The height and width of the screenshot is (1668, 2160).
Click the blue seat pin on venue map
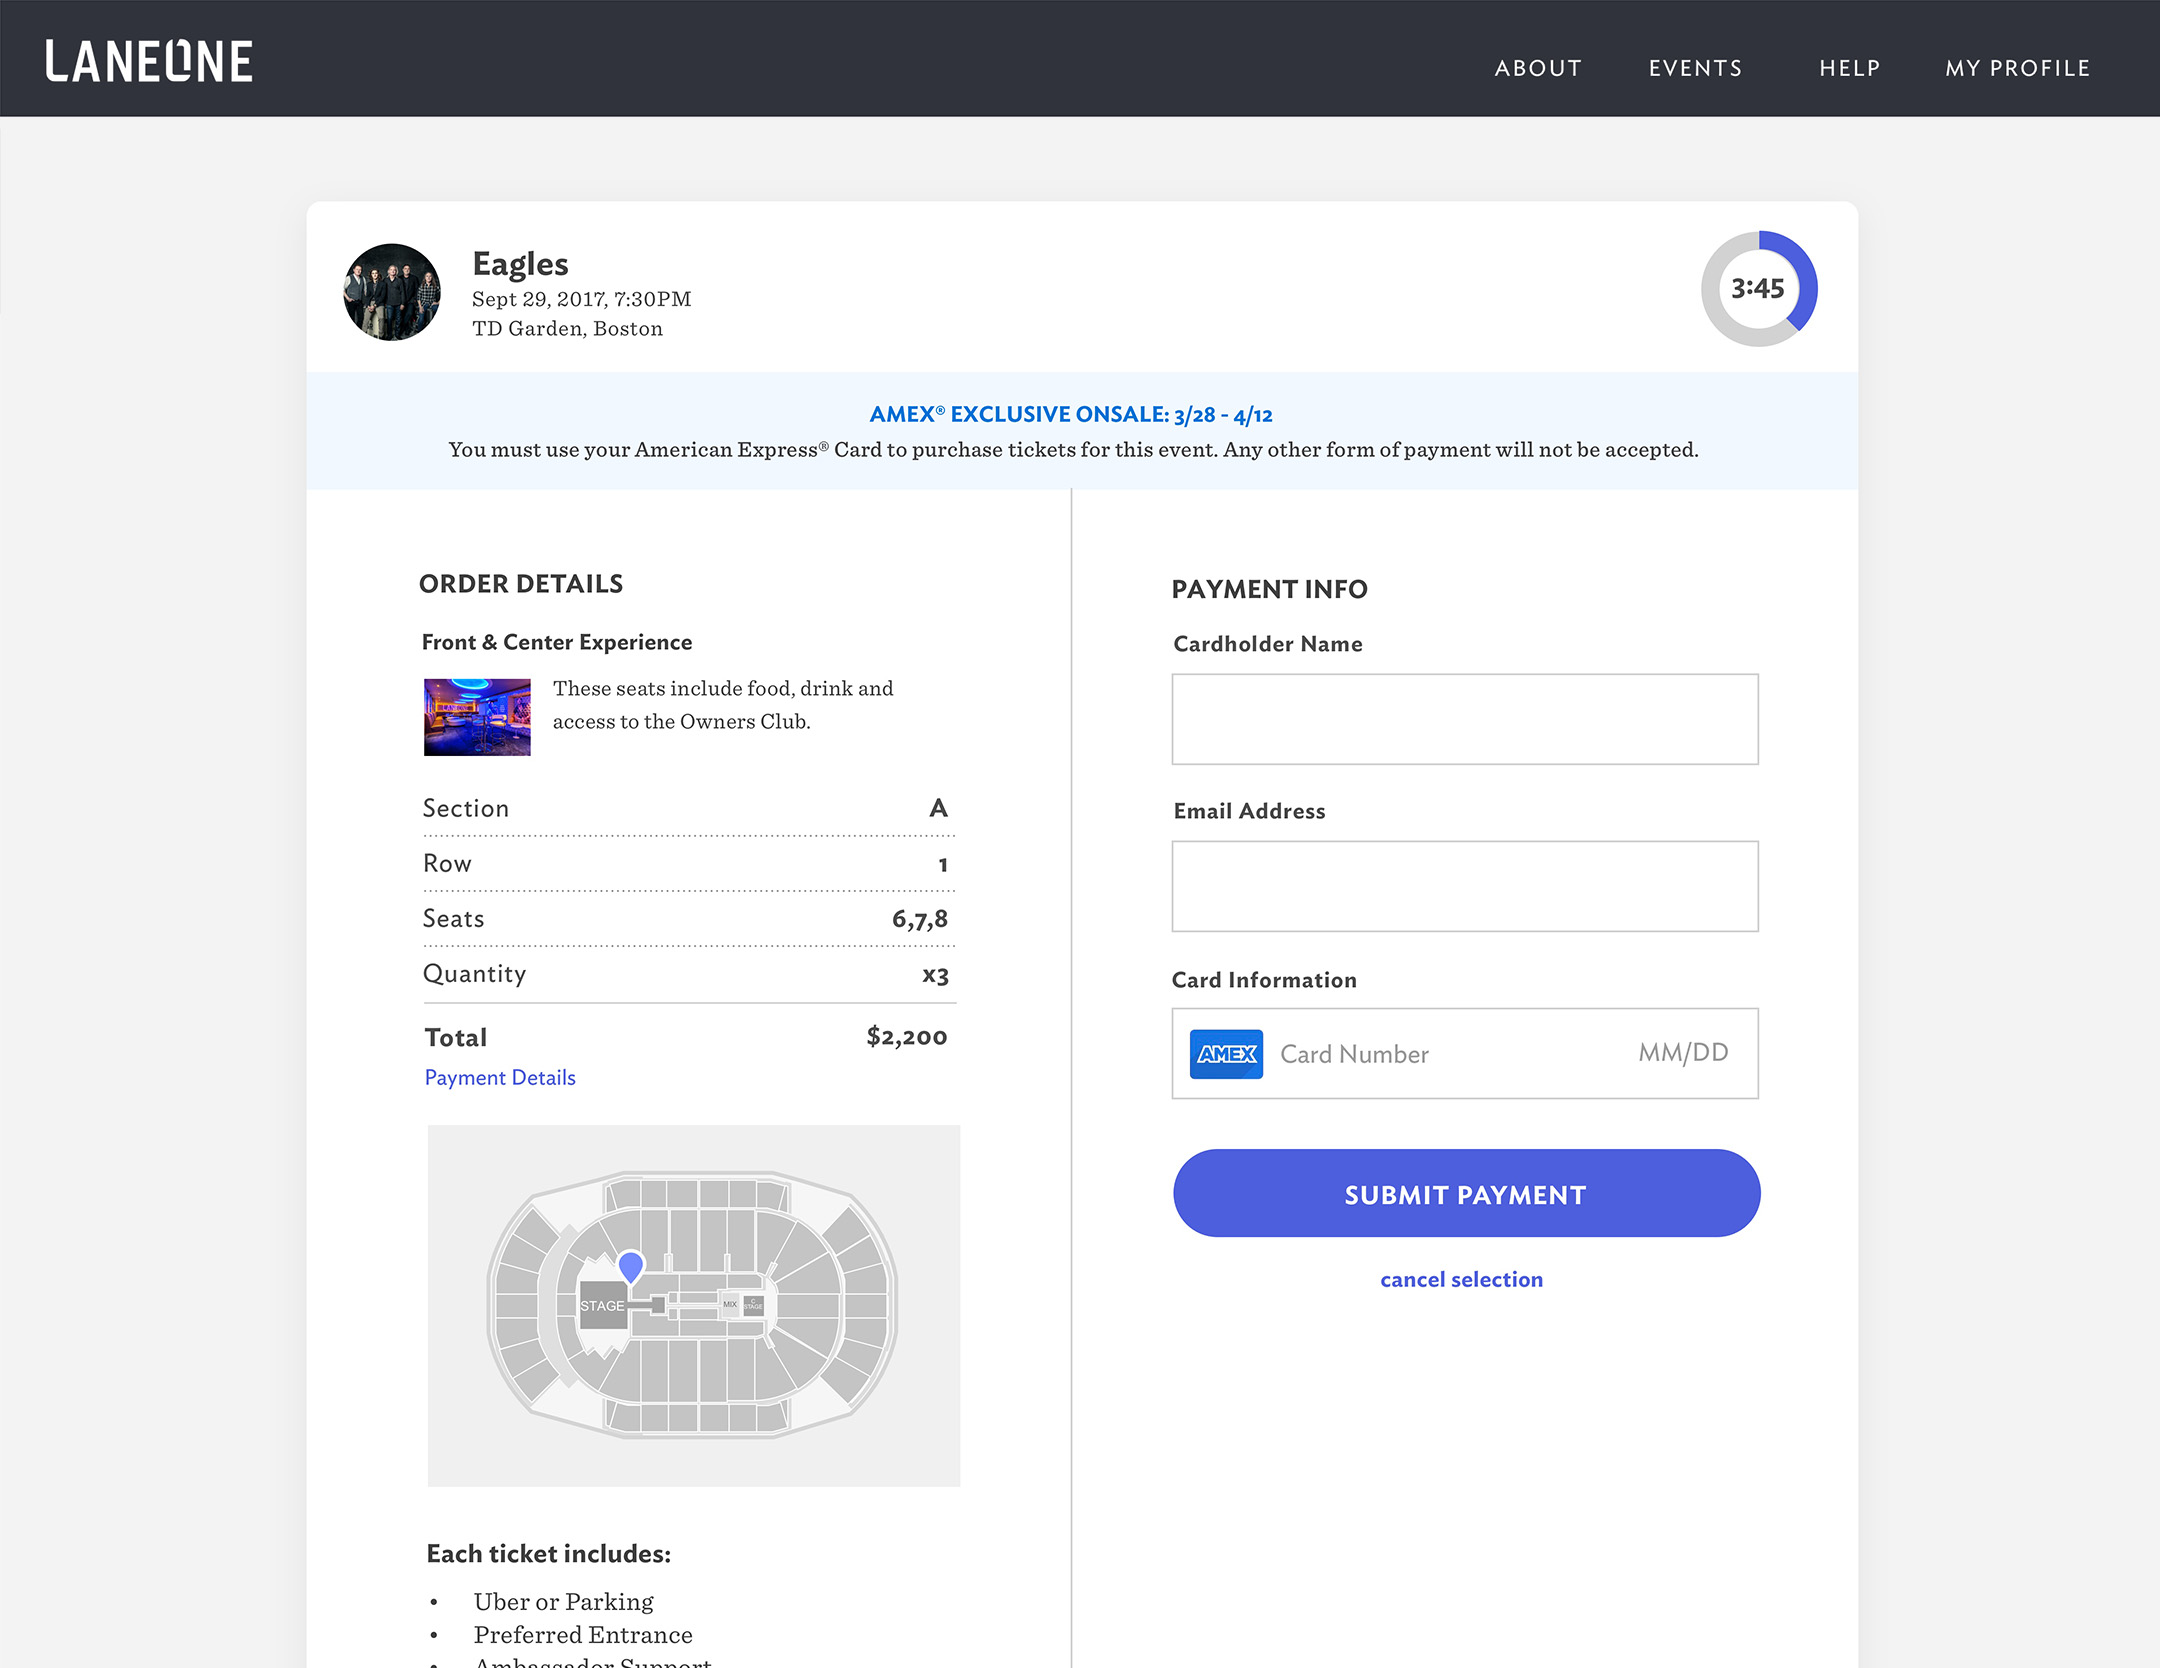[x=631, y=1266]
